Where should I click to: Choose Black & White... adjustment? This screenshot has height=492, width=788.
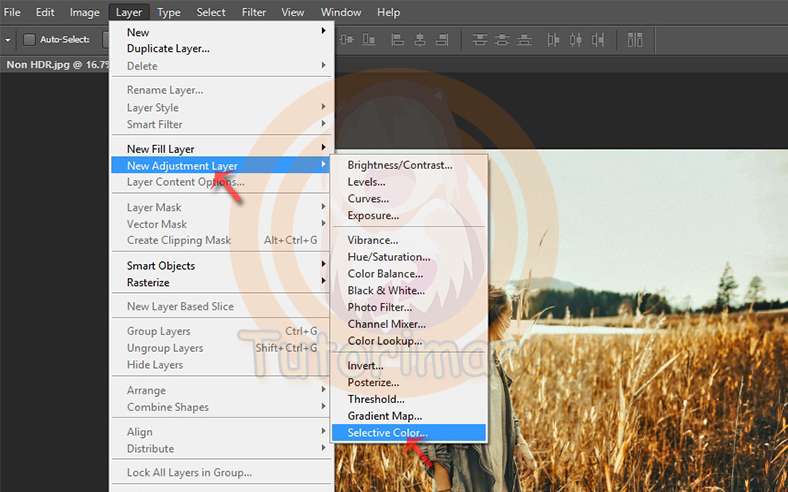409,290
